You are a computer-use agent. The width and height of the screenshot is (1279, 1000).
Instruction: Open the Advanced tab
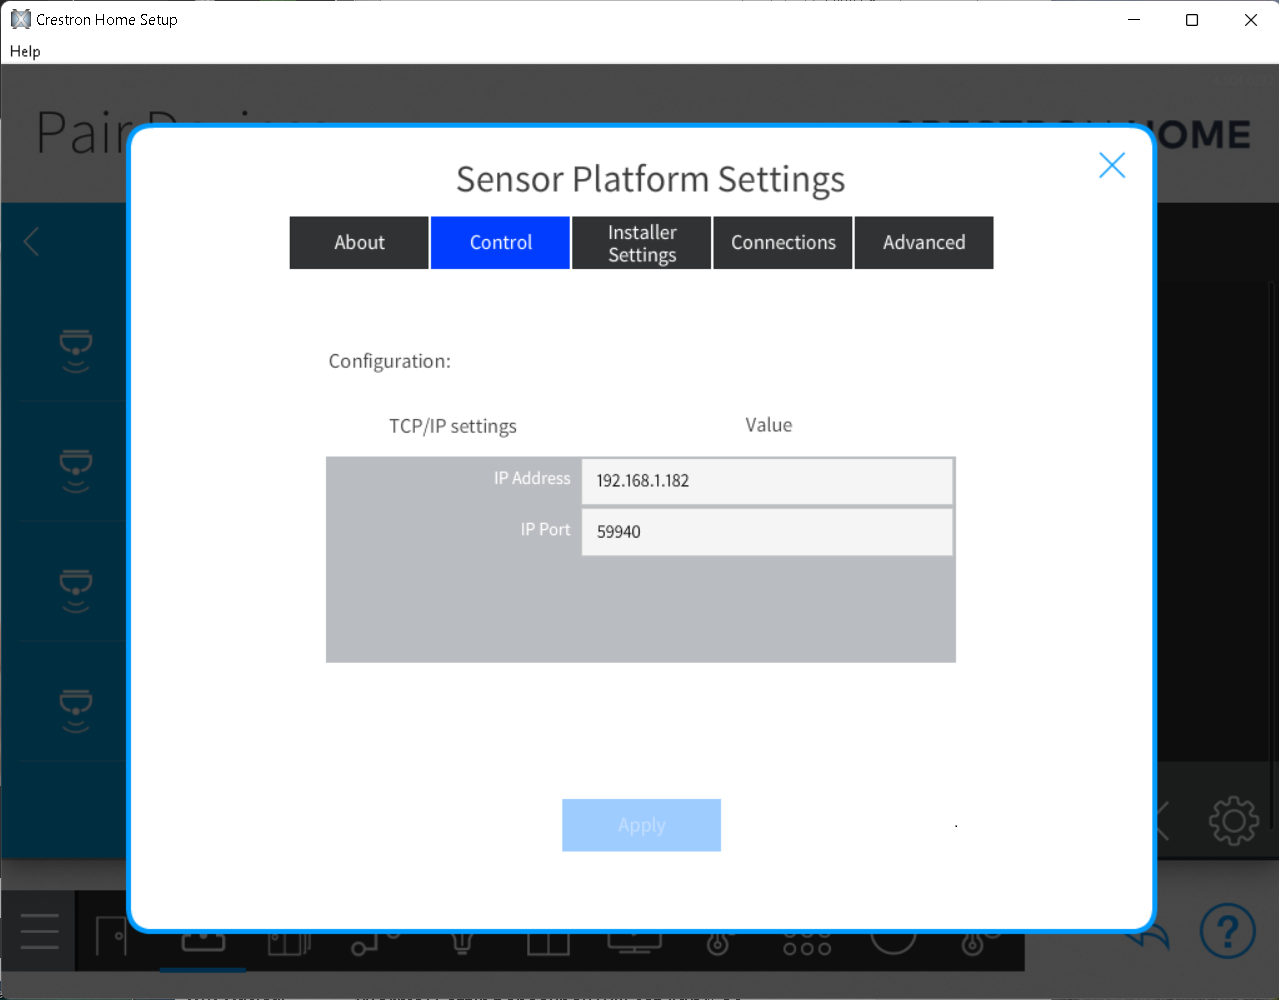click(x=924, y=243)
